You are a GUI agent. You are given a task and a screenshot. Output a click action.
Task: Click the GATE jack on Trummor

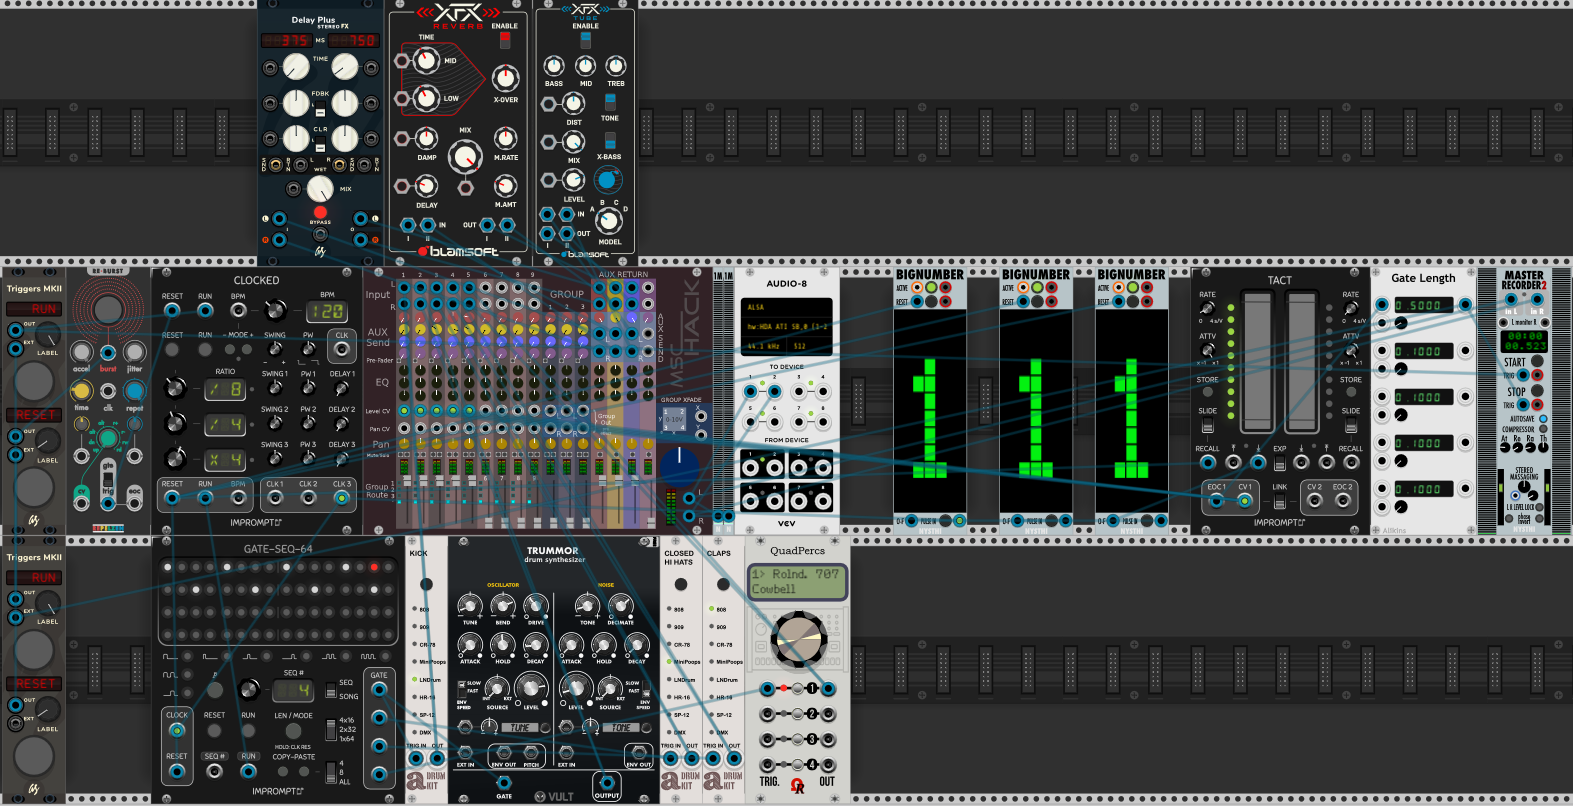(504, 782)
